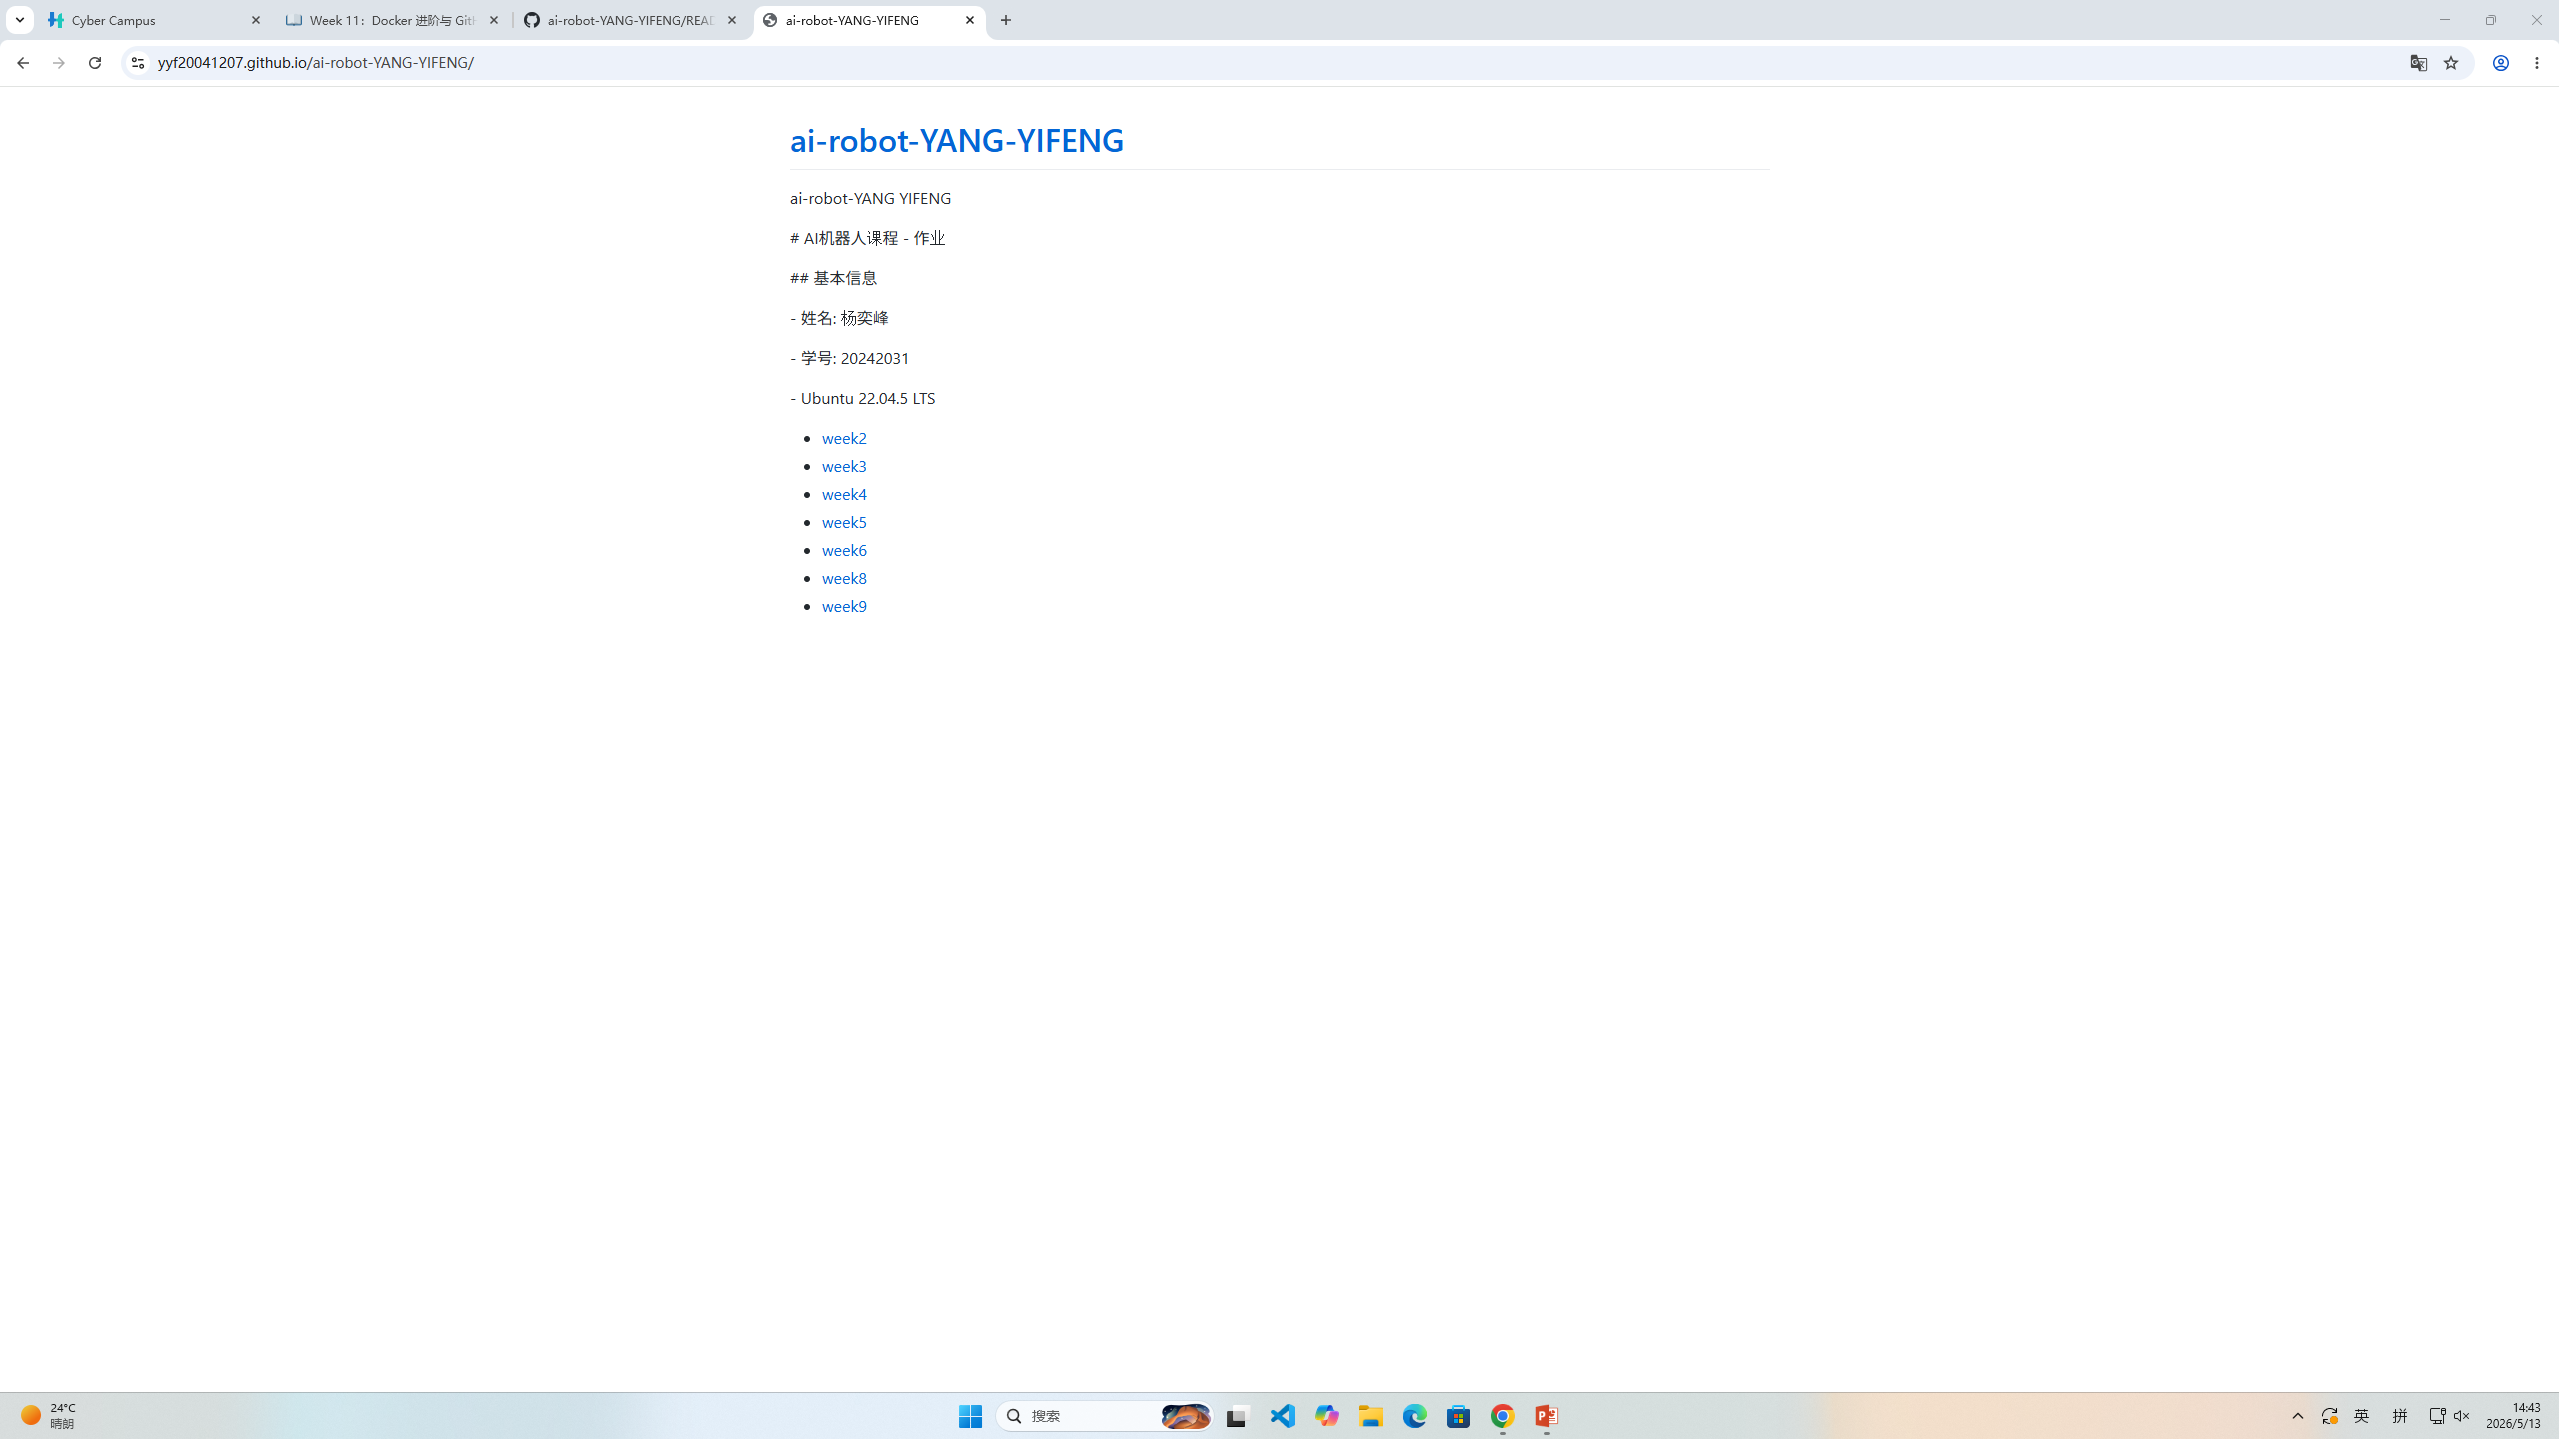
Task: Close the Cyber Campus tab
Action: pyautogui.click(x=255, y=20)
